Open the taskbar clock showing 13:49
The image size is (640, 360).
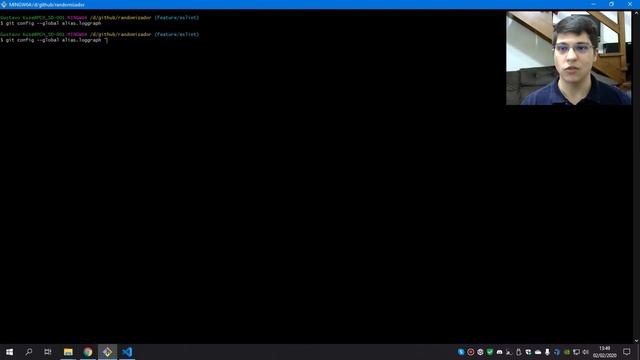[604, 352]
